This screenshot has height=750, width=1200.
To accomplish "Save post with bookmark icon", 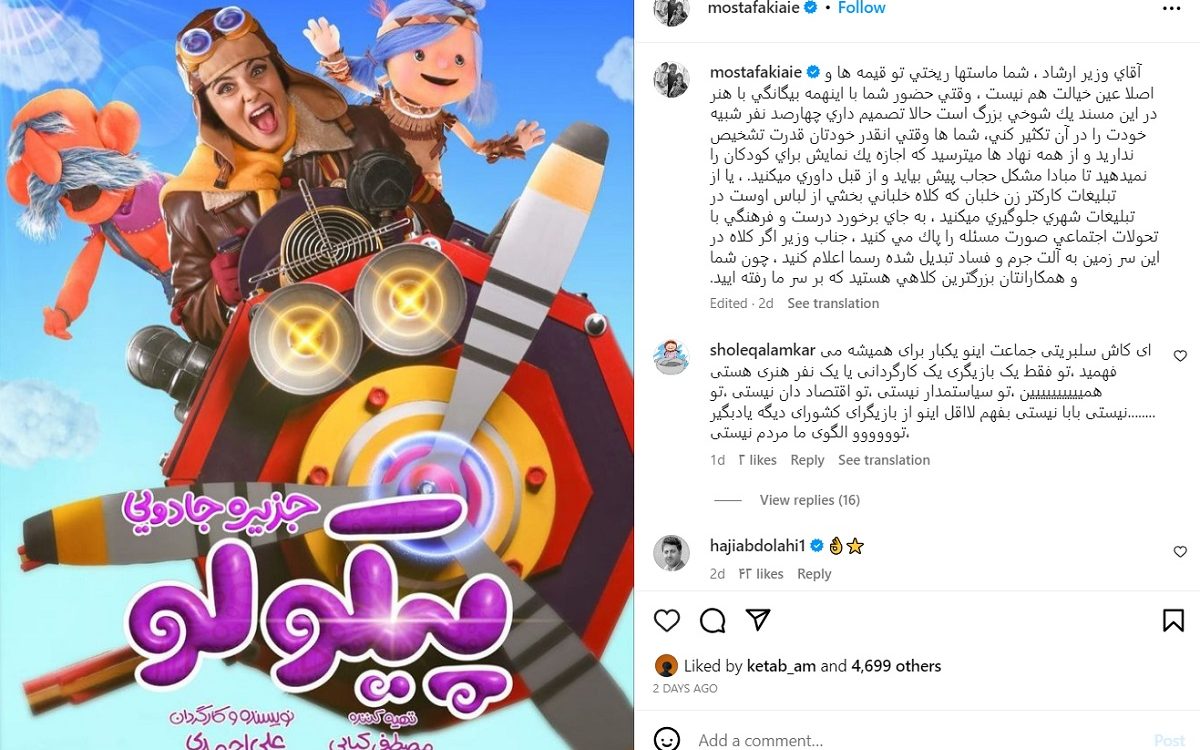I will [x=1173, y=620].
